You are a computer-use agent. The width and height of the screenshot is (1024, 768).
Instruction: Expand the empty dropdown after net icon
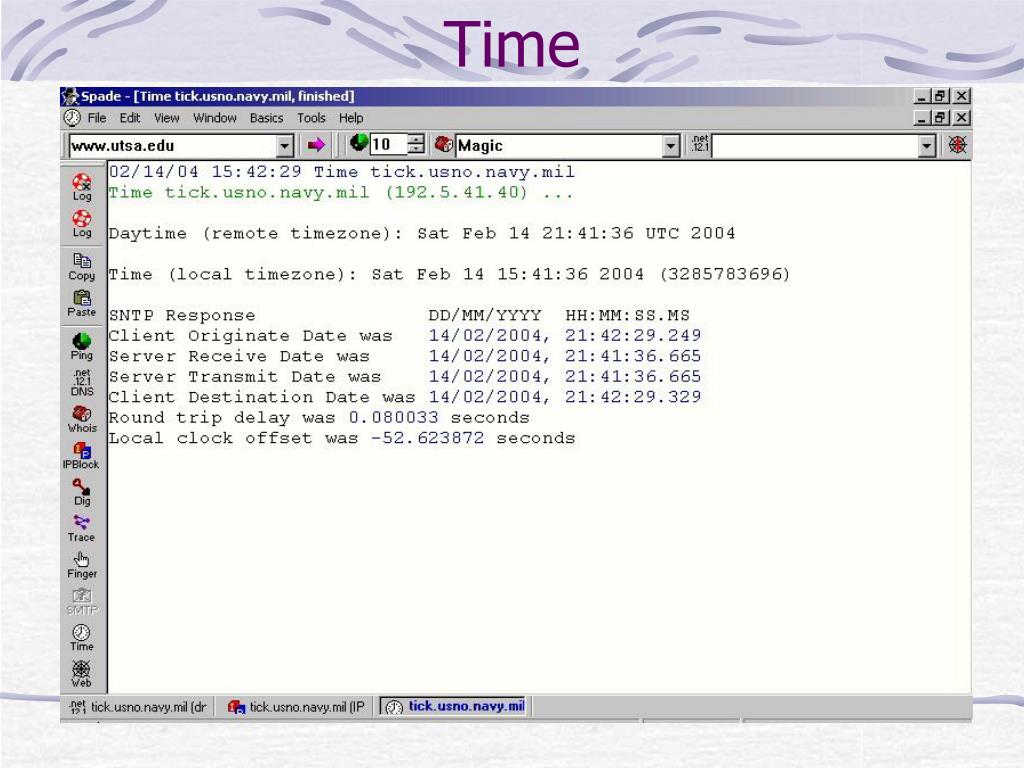click(927, 146)
